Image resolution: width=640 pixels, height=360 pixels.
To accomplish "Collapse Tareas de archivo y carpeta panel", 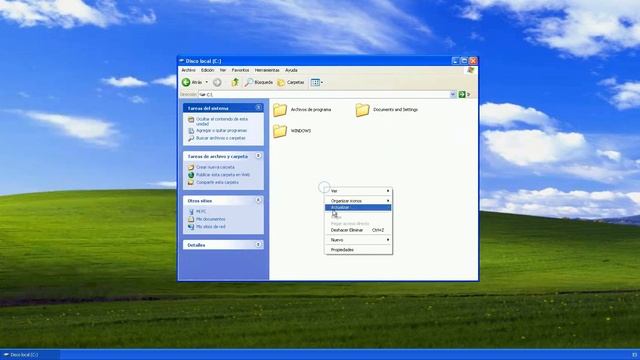I will coord(258,156).
